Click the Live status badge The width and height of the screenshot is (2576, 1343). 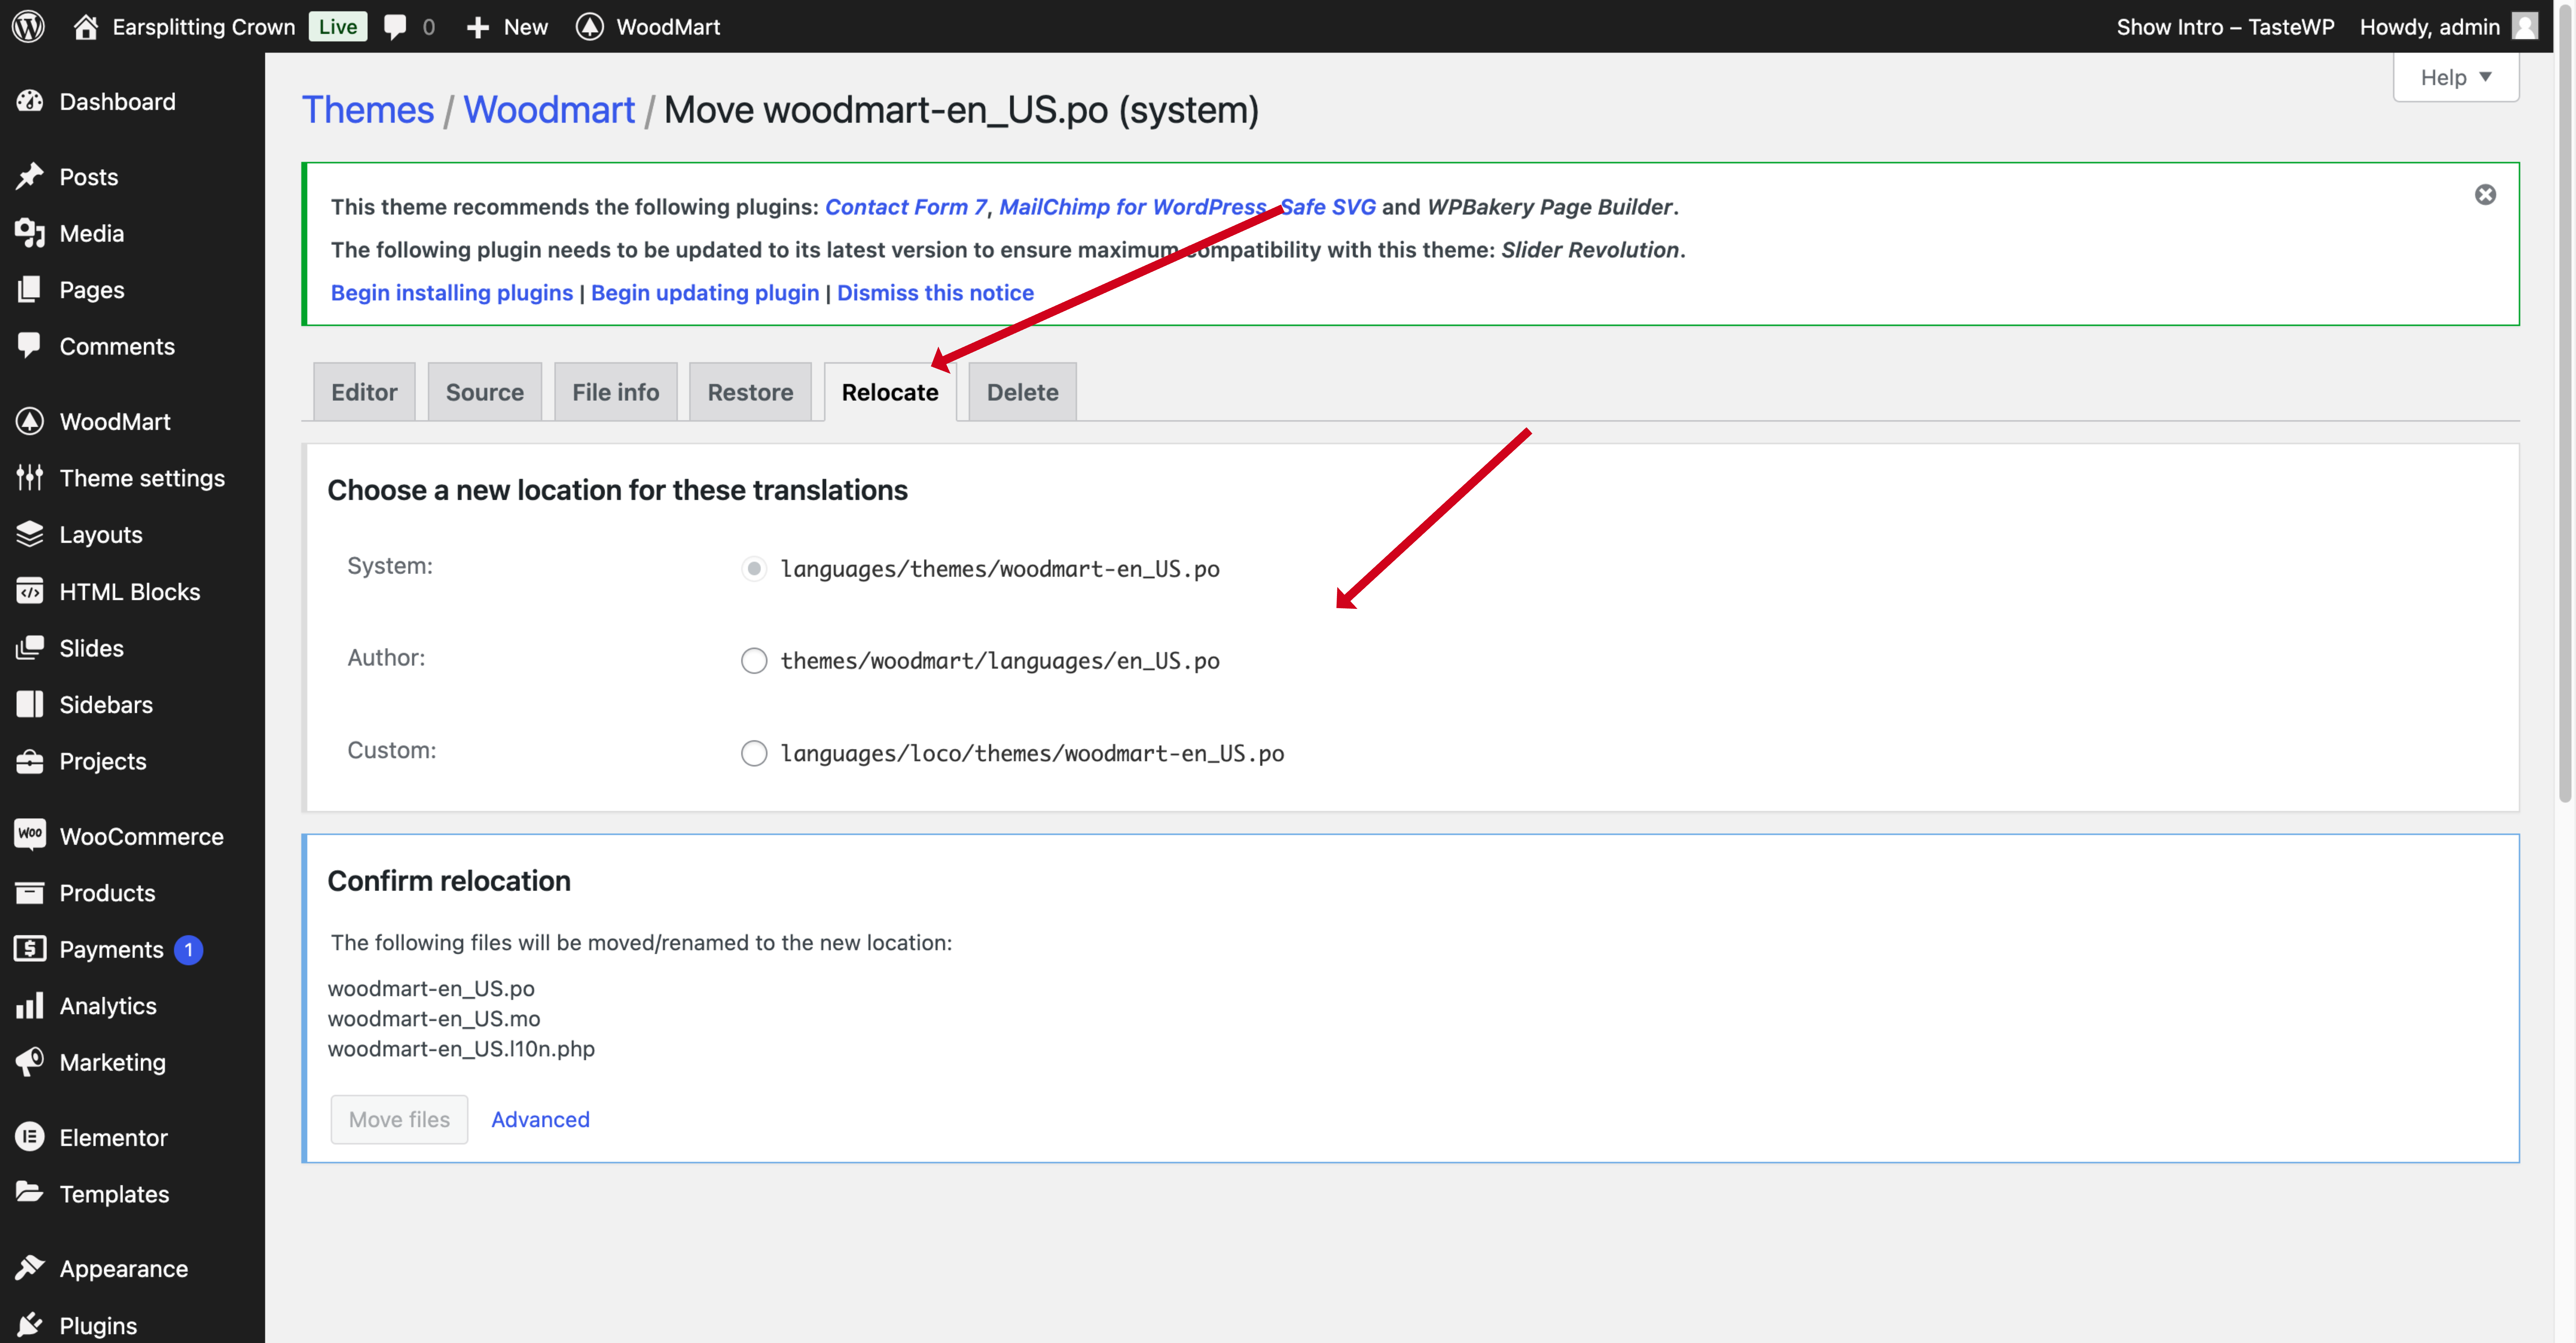click(x=338, y=27)
